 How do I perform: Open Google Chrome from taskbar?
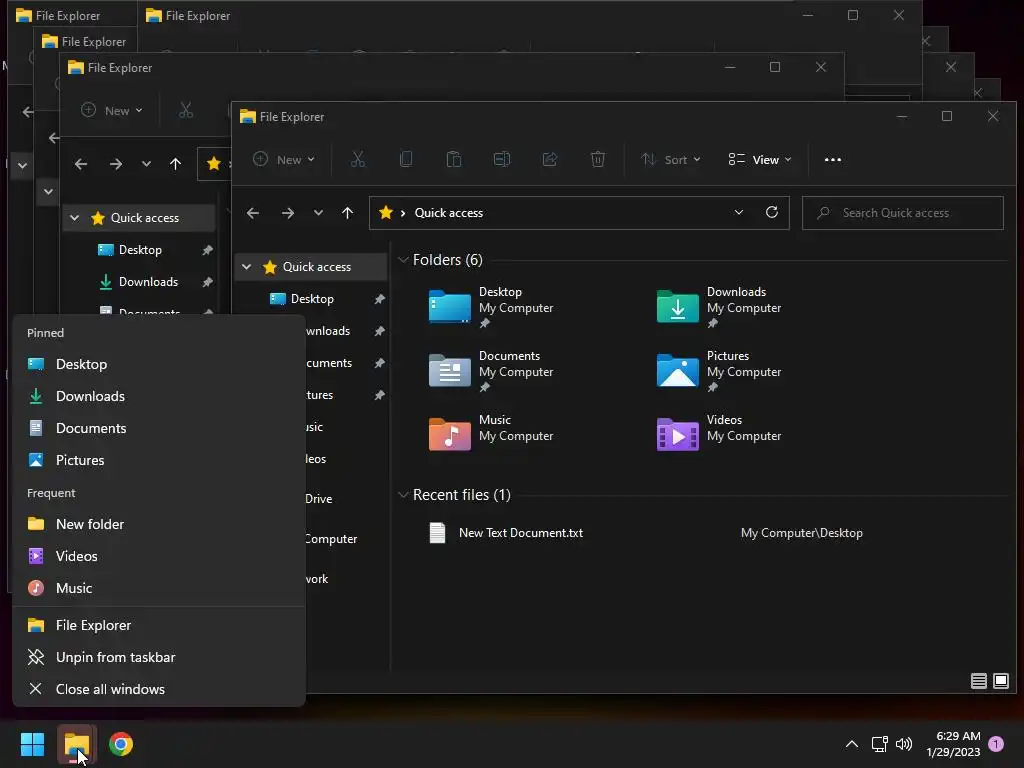pos(121,744)
